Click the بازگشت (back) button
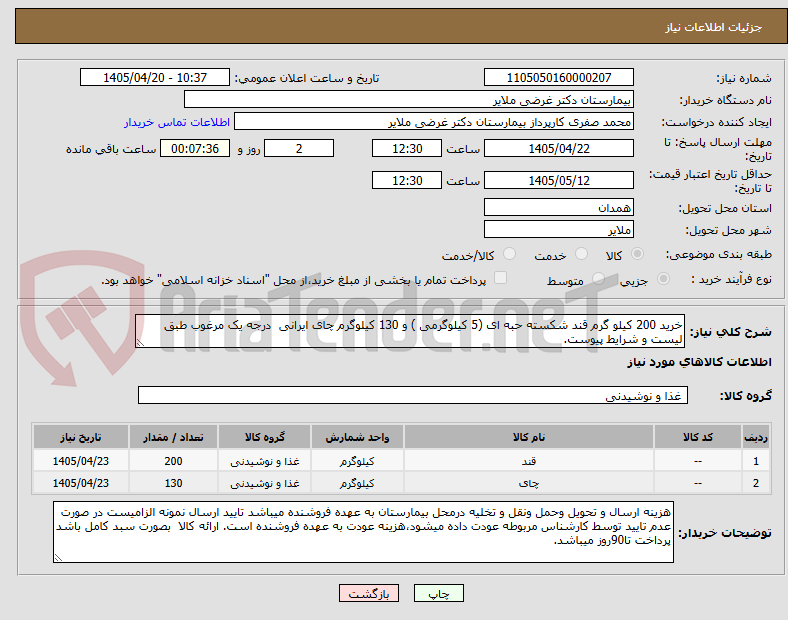Screen dimensions: 788x620 pos(369,593)
